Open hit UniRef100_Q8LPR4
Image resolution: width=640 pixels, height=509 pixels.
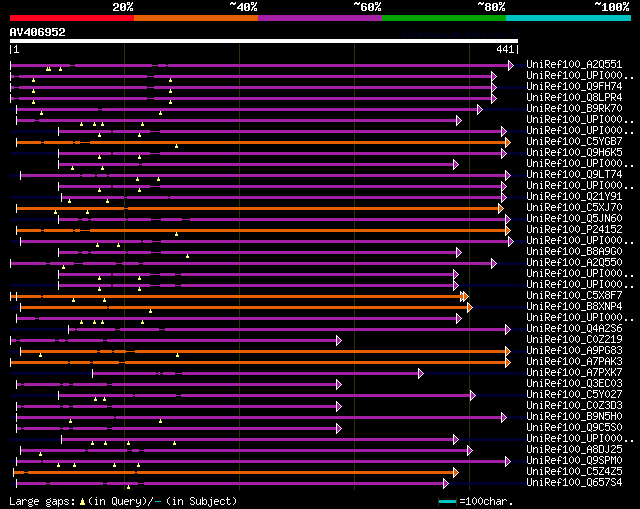(574, 98)
